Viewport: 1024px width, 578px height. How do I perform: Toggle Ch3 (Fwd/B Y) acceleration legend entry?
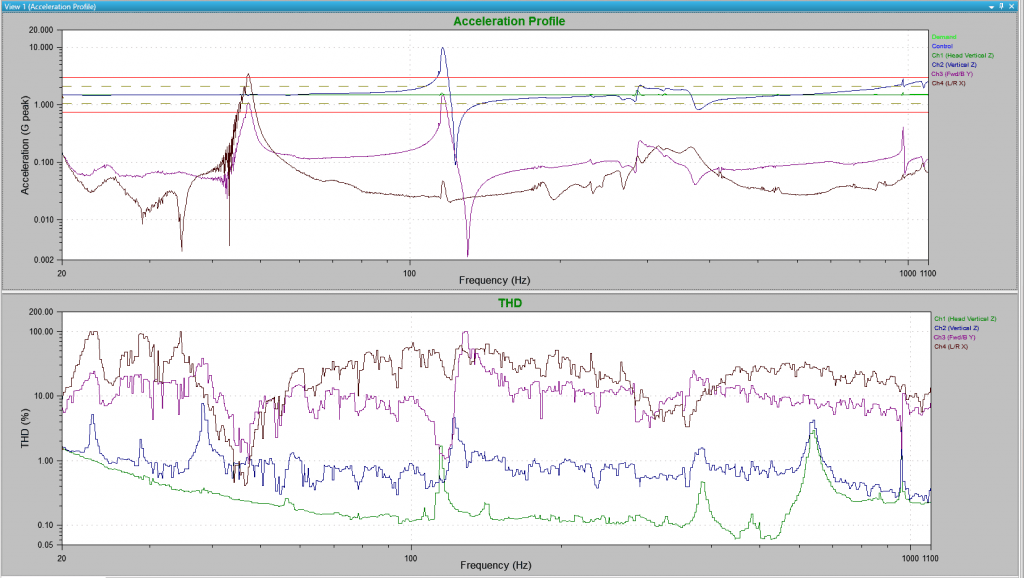(952, 74)
